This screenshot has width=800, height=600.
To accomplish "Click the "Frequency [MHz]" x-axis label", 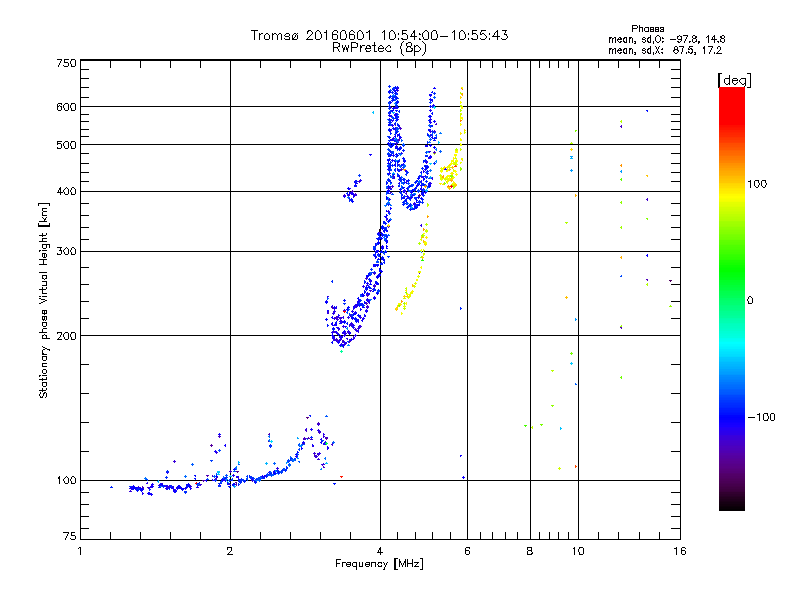I will [x=379, y=564].
